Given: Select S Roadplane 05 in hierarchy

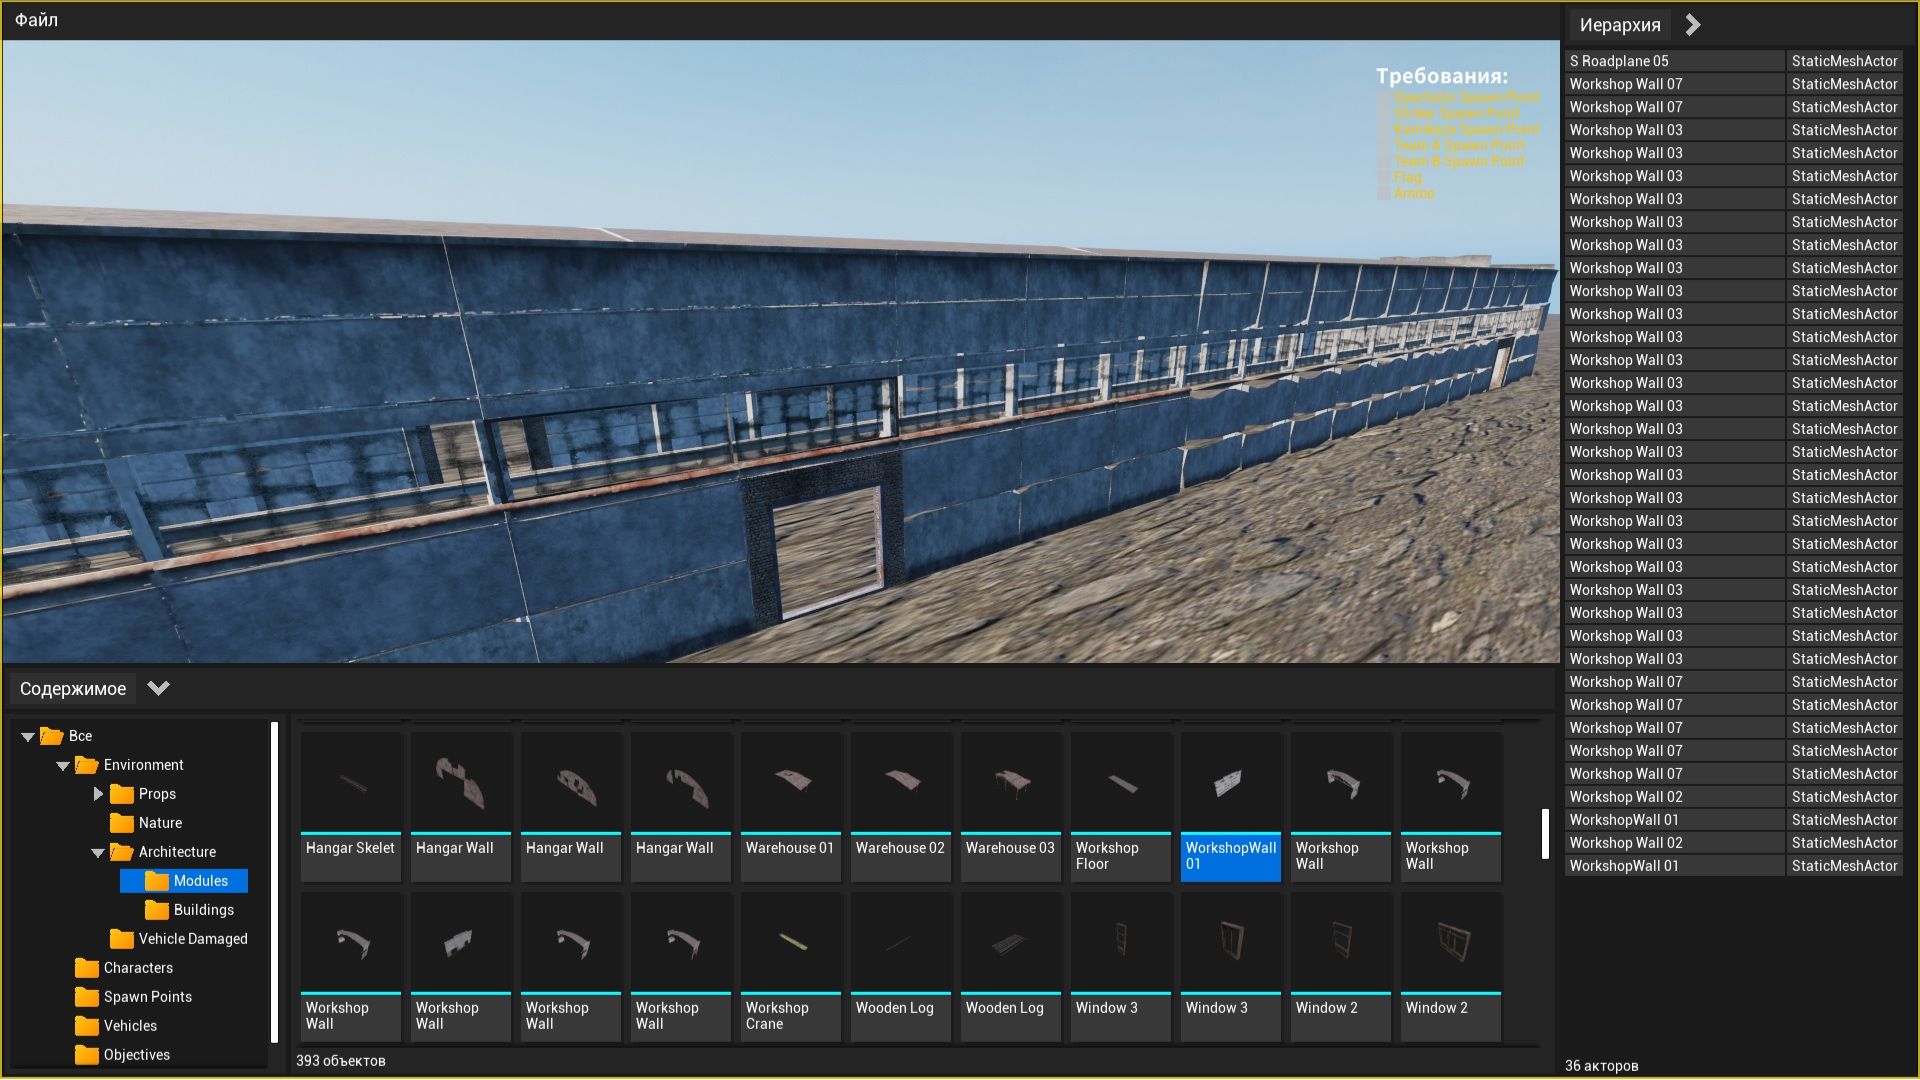Looking at the screenshot, I should [x=1675, y=61].
